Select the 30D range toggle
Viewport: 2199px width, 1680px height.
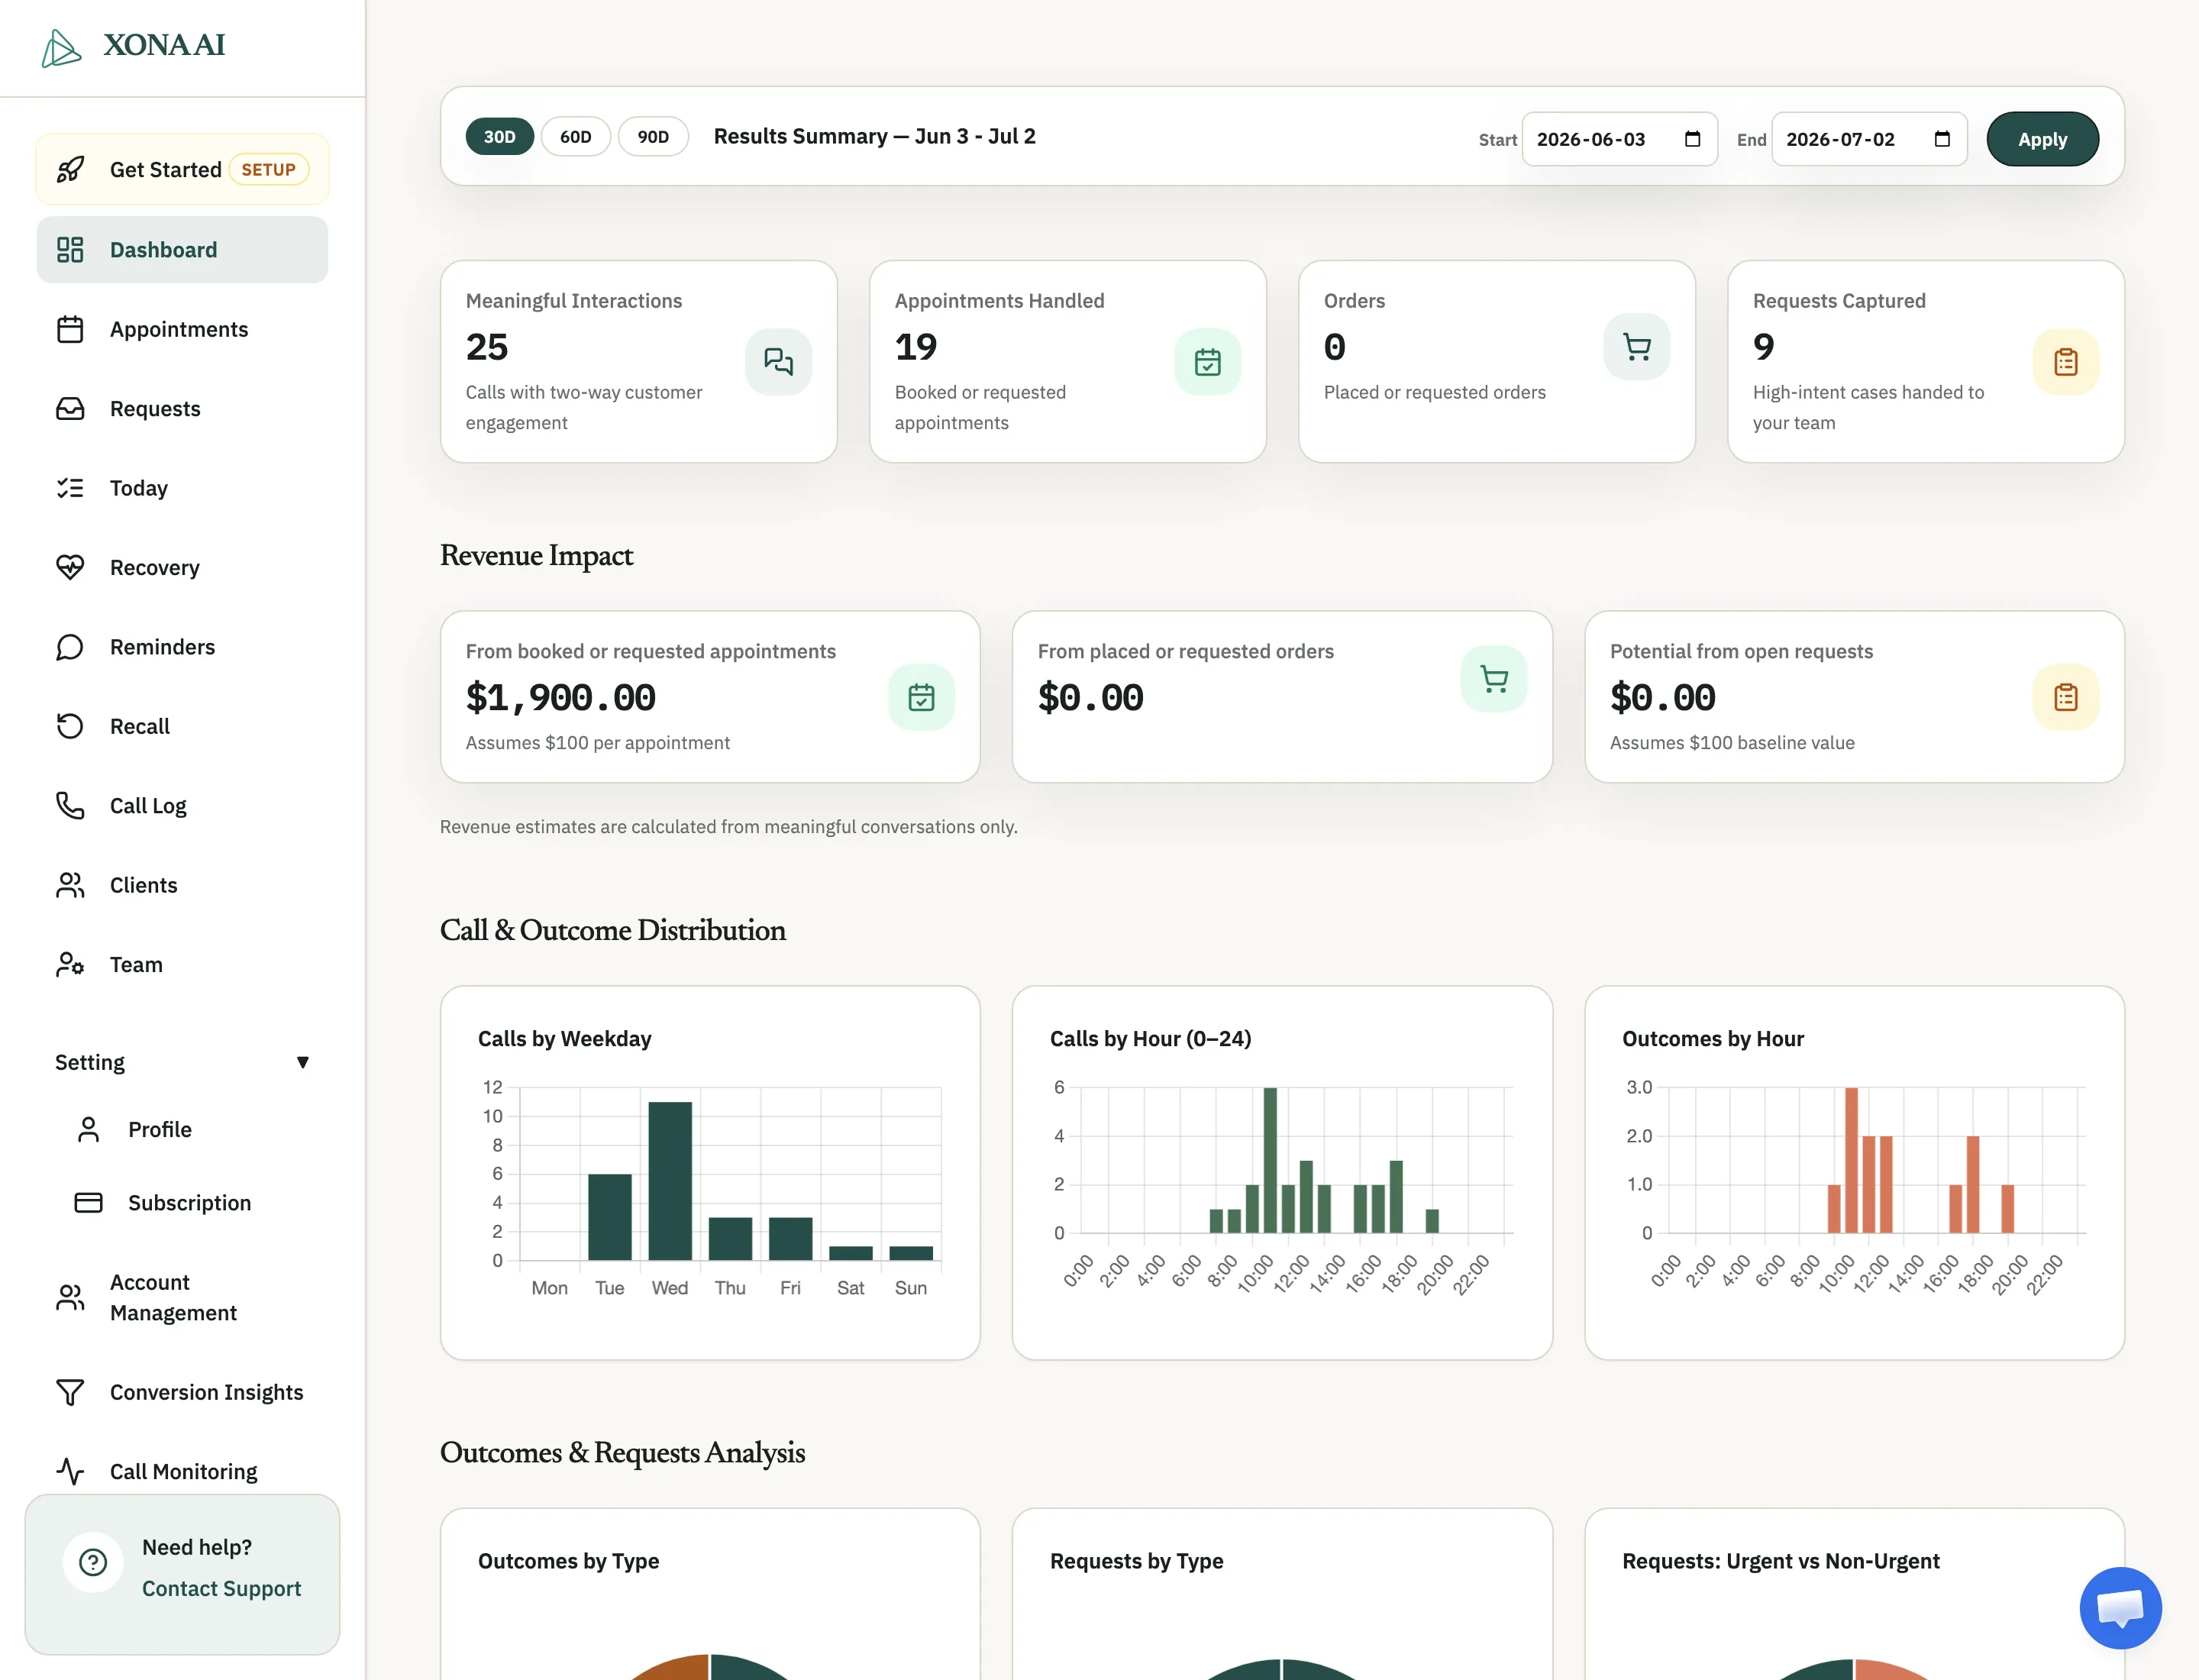click(499, 136)
